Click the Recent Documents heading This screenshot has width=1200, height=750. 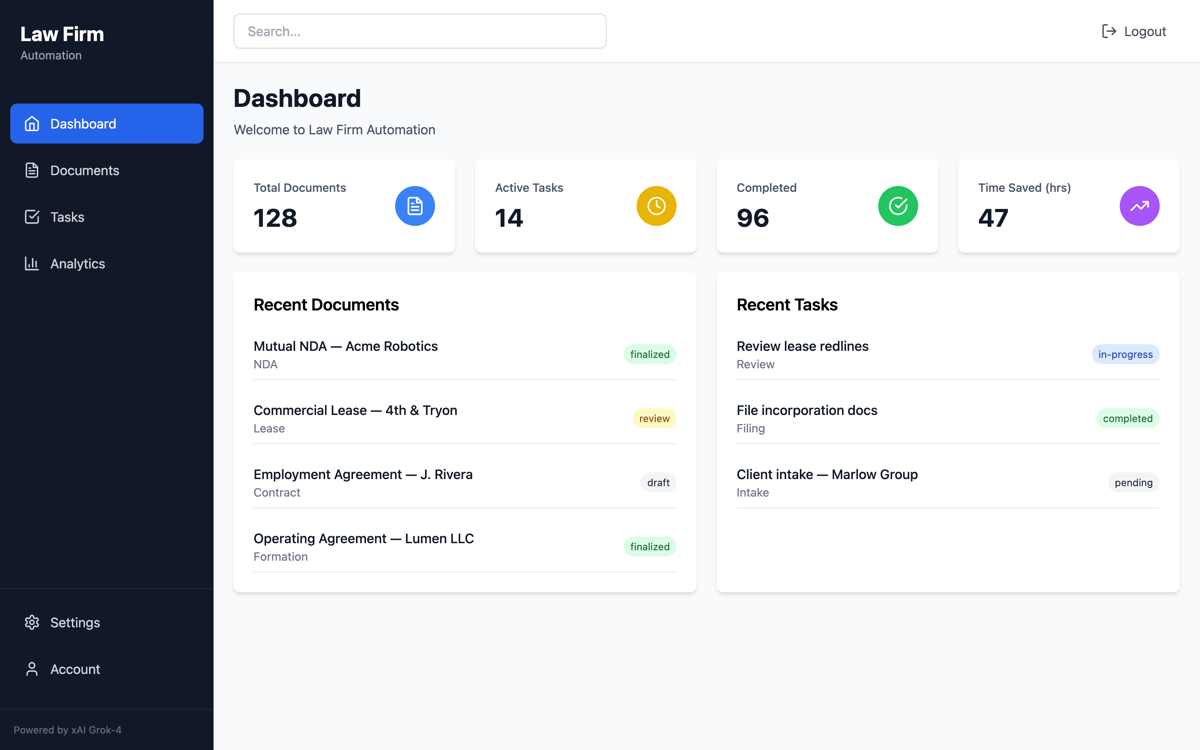[x=326, y=305]
